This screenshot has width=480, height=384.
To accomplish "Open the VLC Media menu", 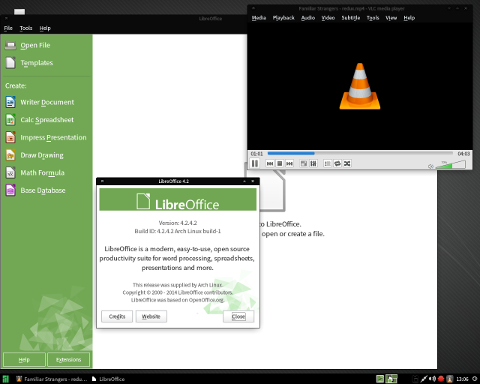I will (259, 18).
